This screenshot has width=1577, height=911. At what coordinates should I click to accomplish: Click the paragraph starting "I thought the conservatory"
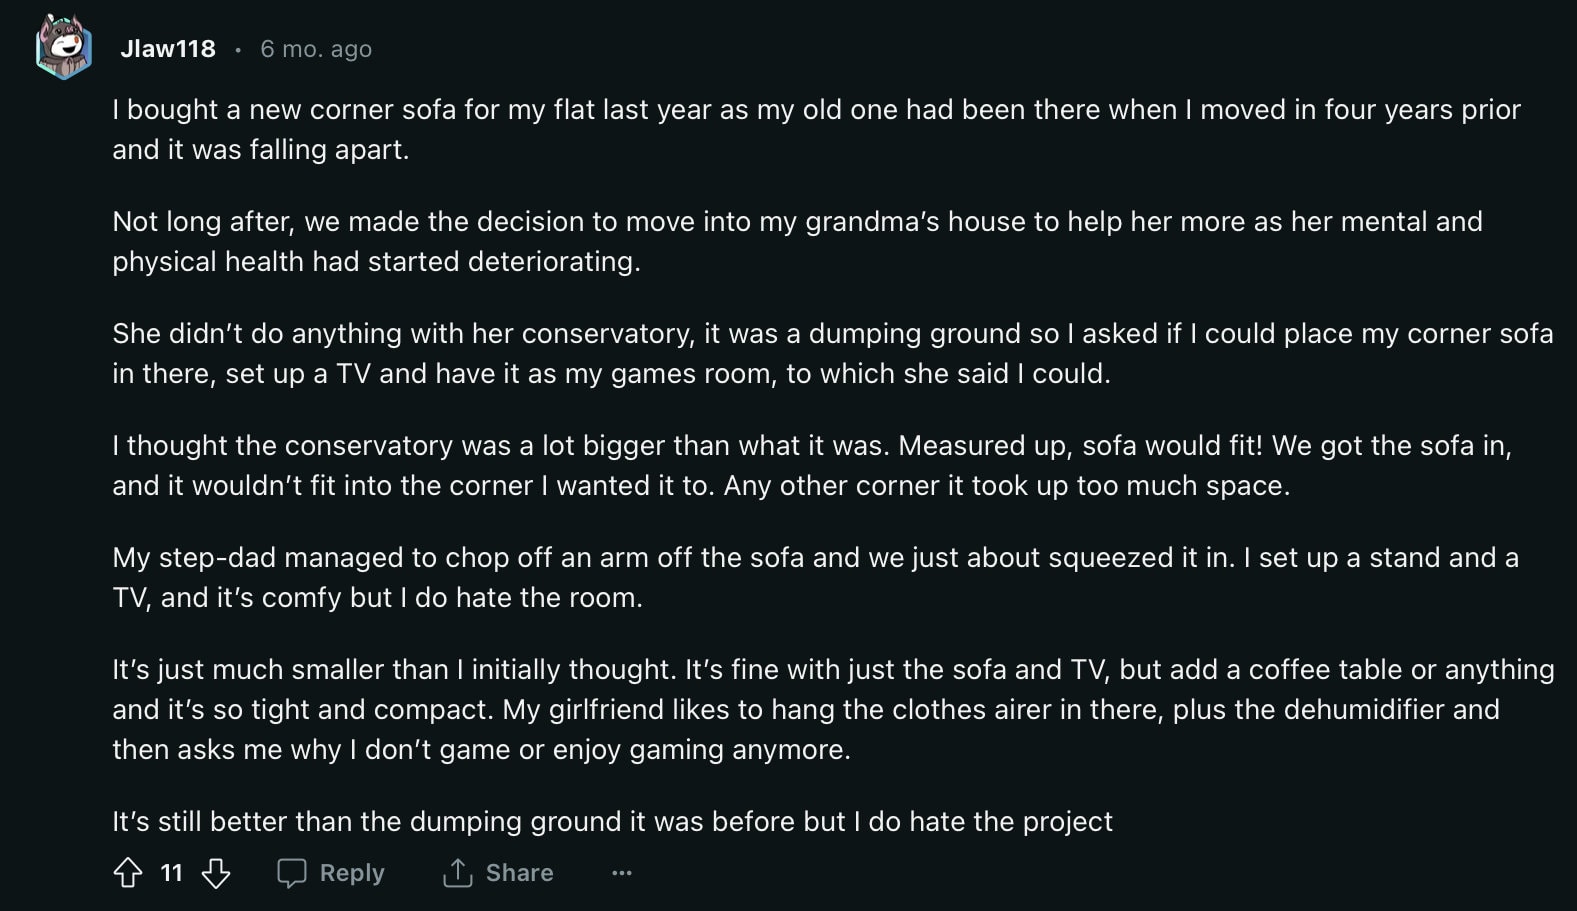coord(700,466)
